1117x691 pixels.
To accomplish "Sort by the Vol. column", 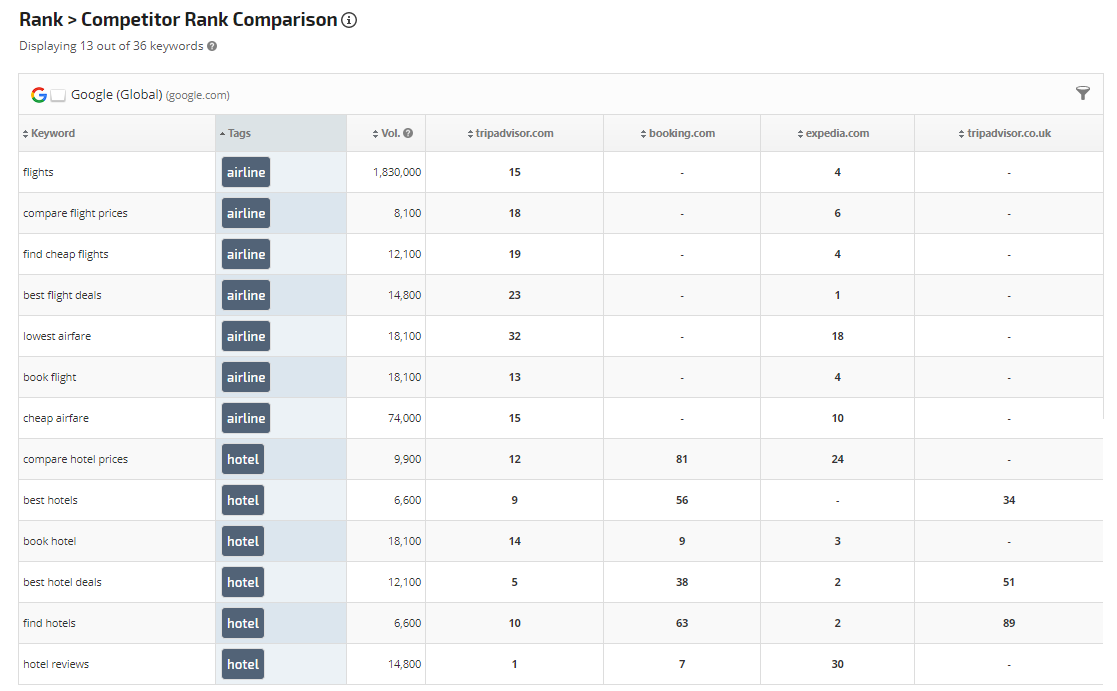I will pos(386,133).
